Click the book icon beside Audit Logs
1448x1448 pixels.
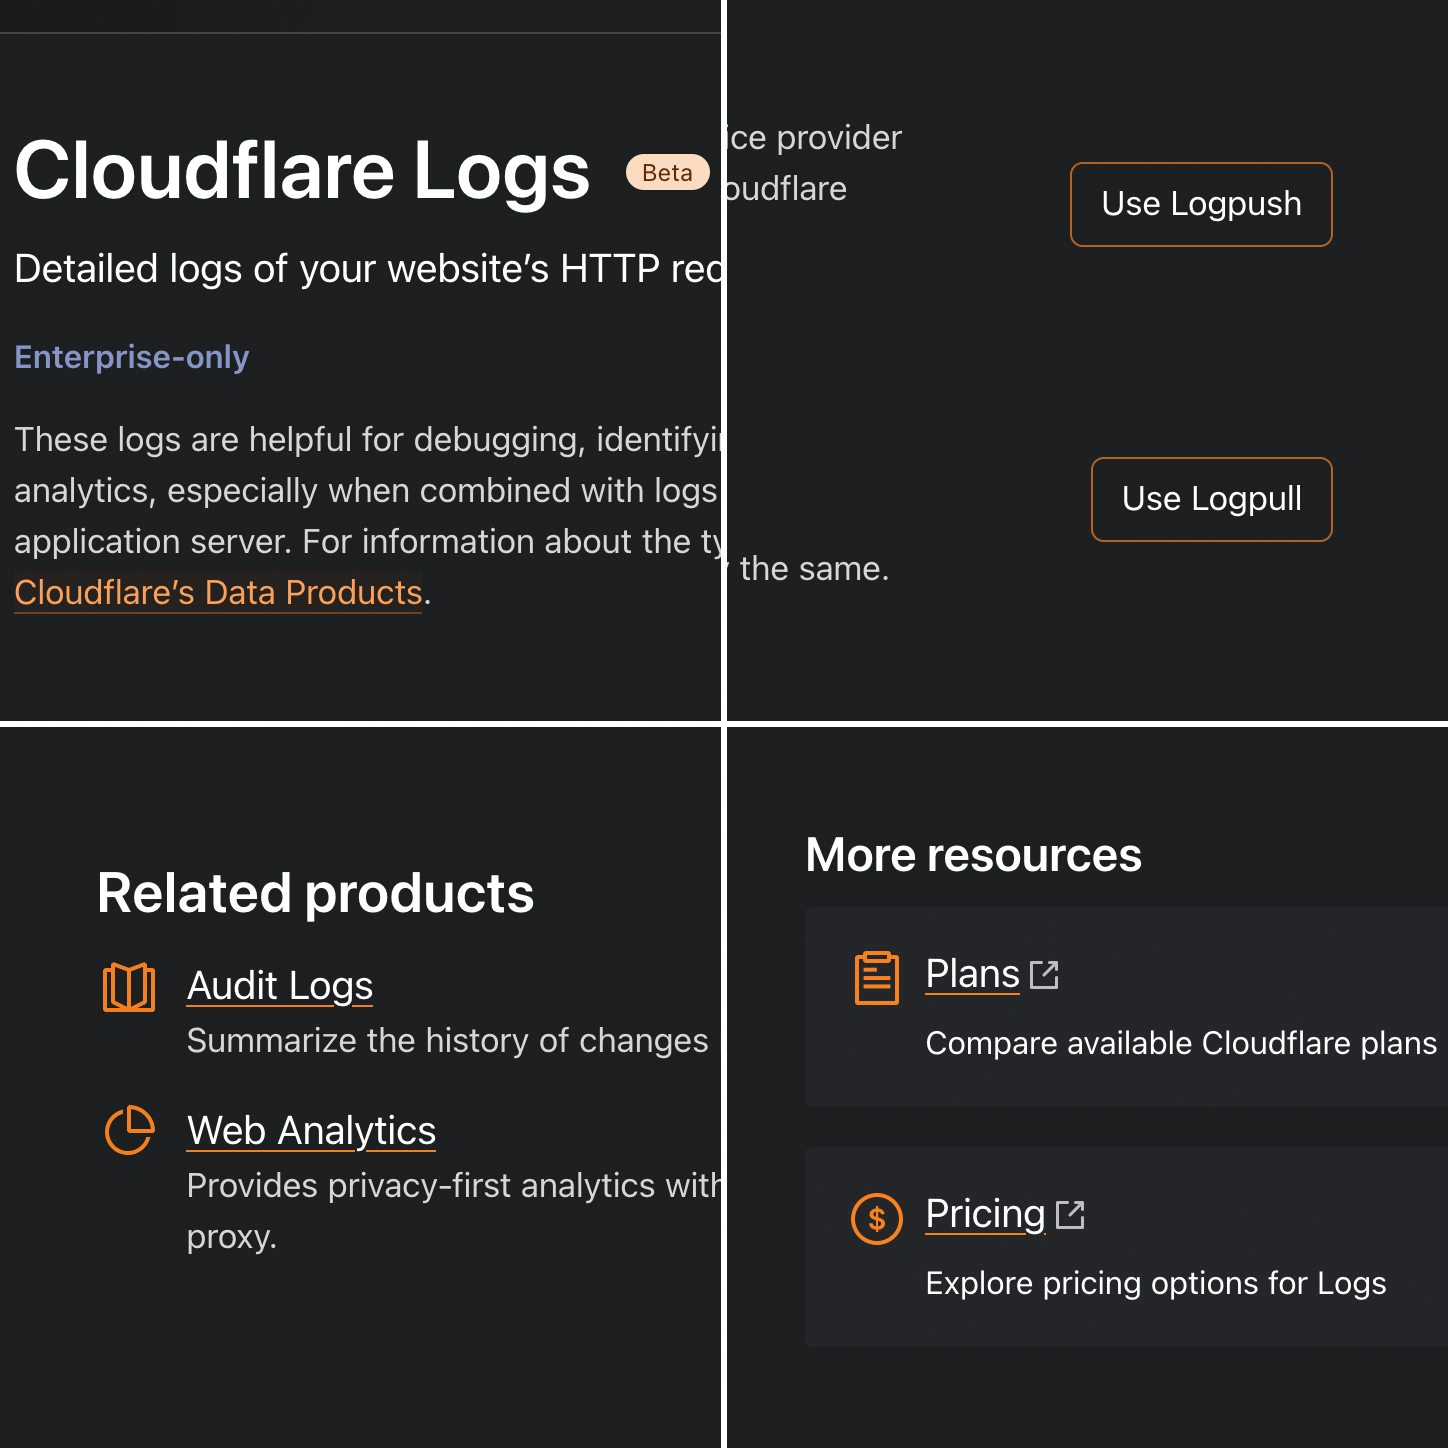[x=129, y=987]
